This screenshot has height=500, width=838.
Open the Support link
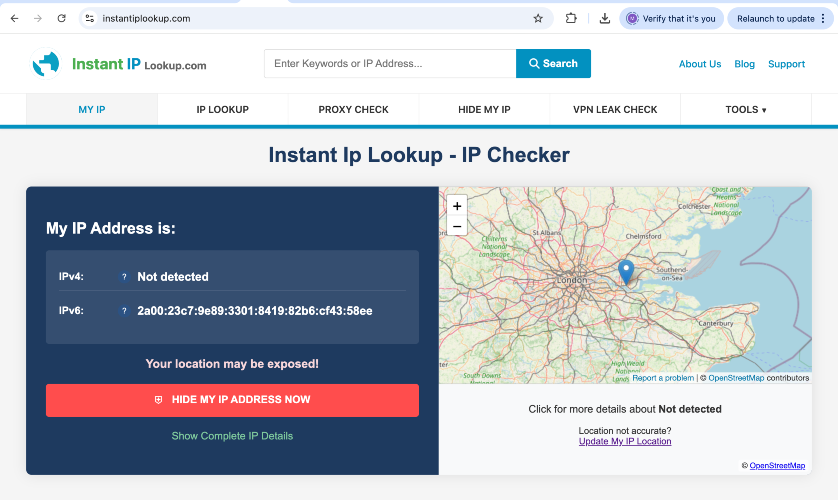click(x=786, y=64)
